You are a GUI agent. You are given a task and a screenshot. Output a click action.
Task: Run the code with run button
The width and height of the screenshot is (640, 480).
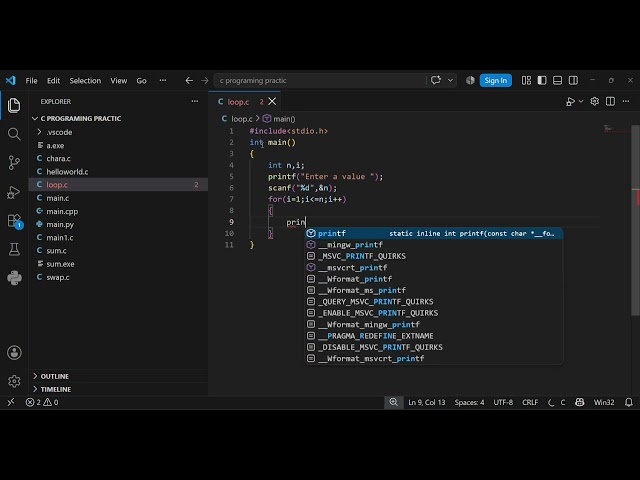click(570, 102)
